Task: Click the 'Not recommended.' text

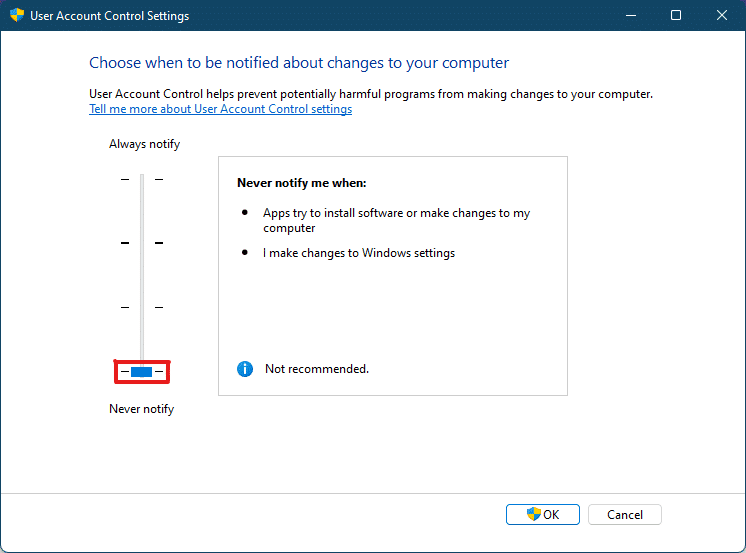Action: point(317,369)
